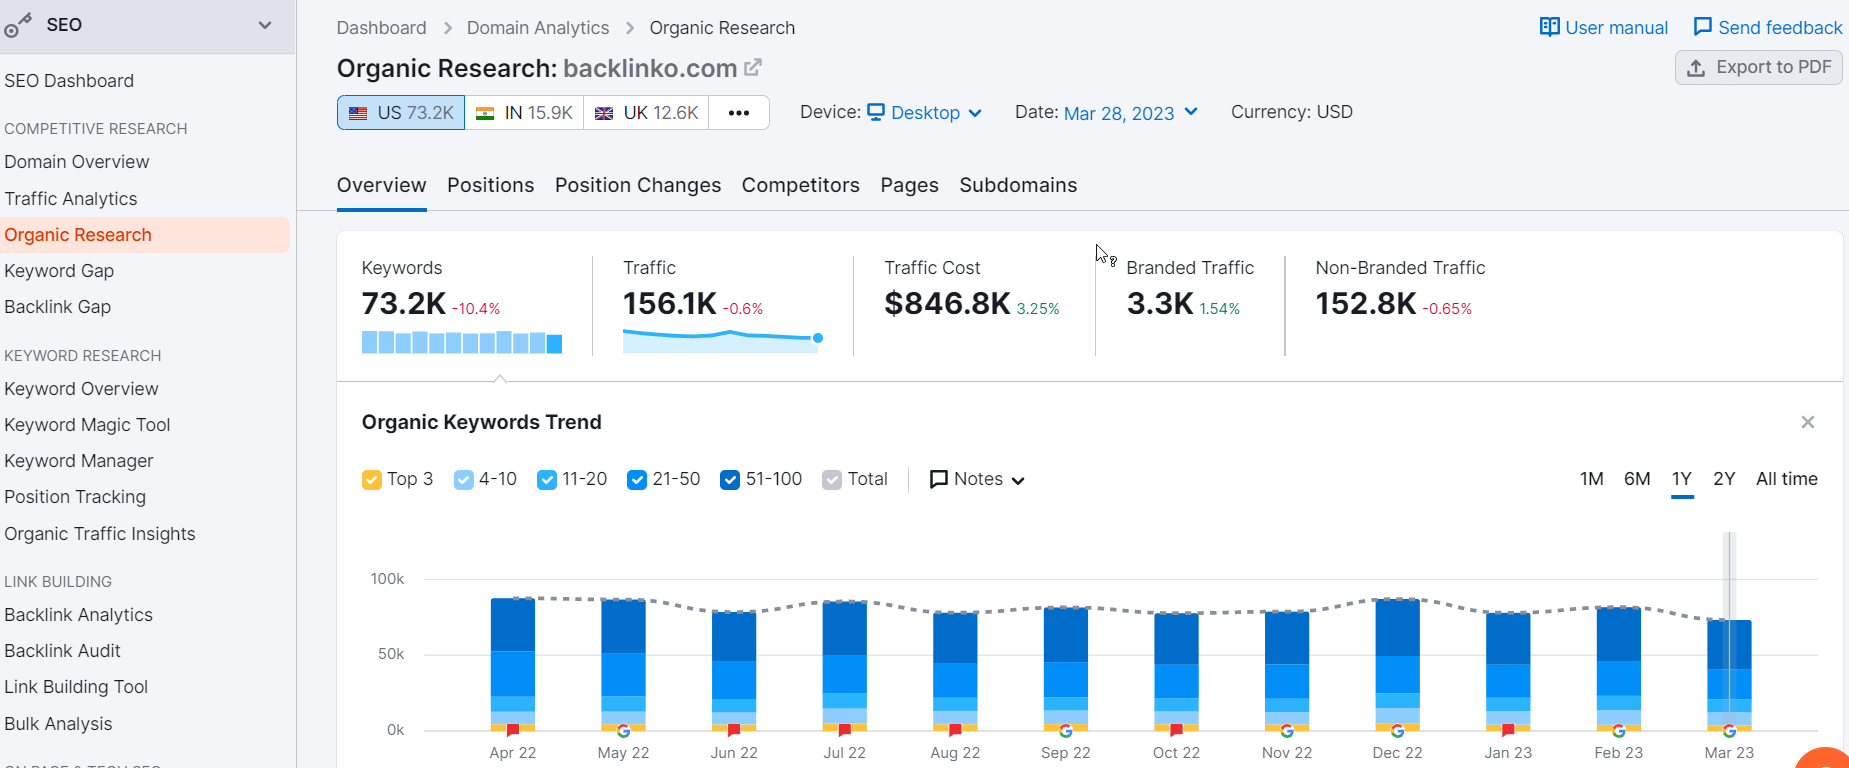Click the red flag note on Aug 22
This screenshot has width=1849, height=768.
tap(955, 730)
